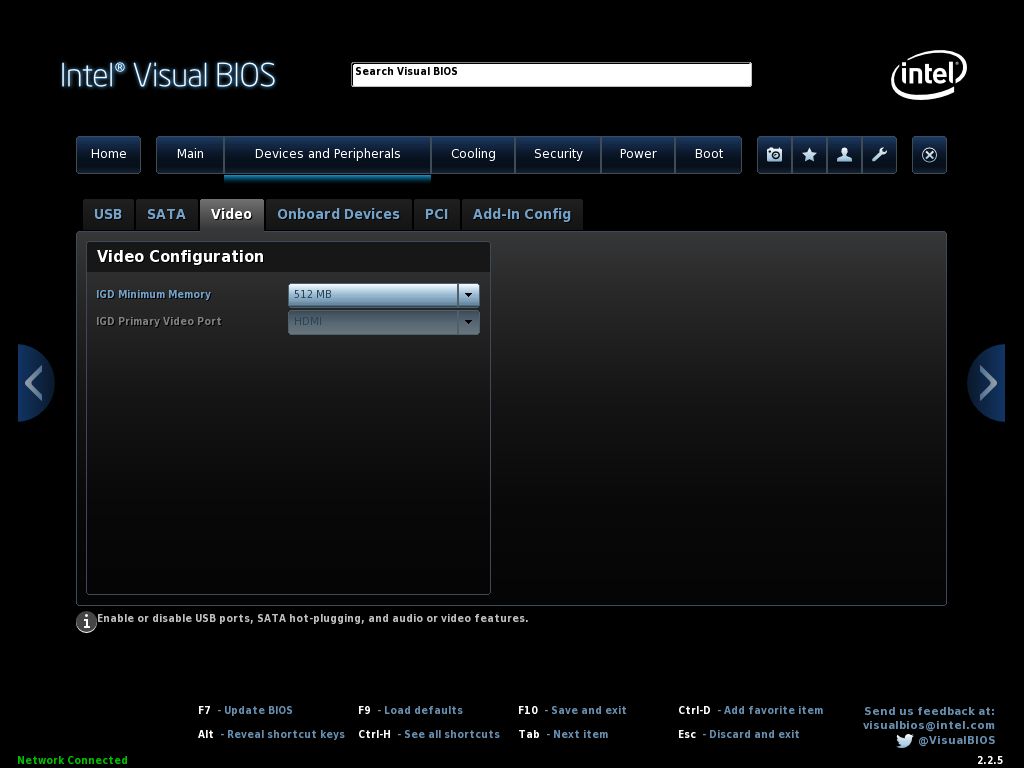
Task: Click the exit X icon in toolbar
Action: [929, 155]
